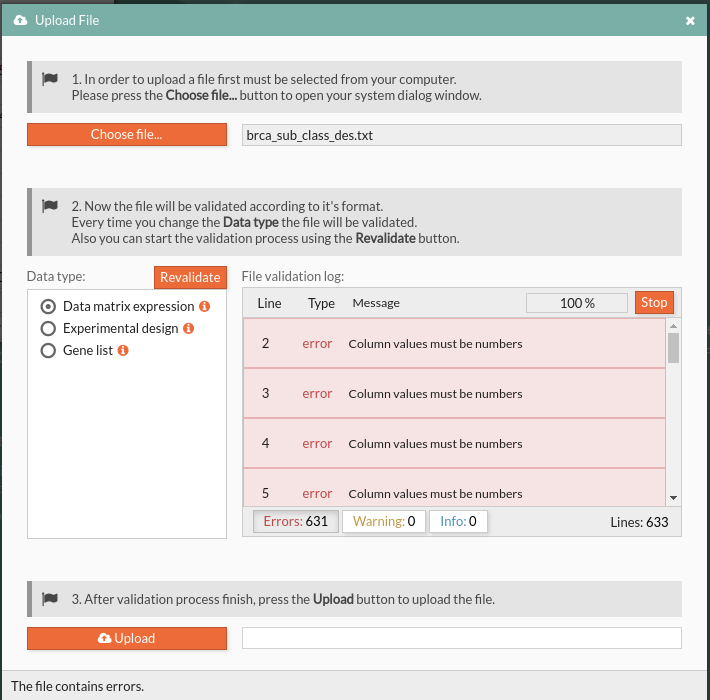Click the info icon beside Experimental design
The height and width of the screenshot is (700, 710).
coord(188,329)
